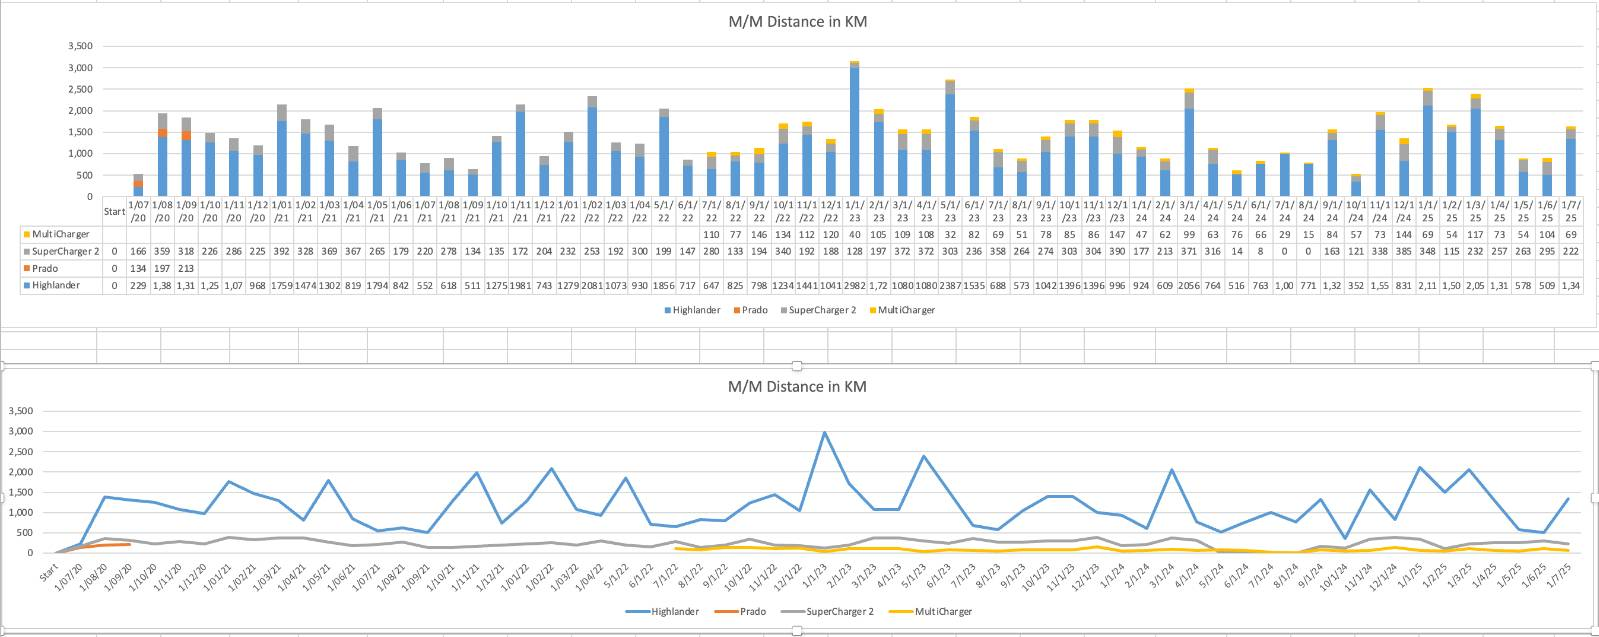Click the bar chart title text
This screenshot has width=1599, height=637.
click(797, 21)
